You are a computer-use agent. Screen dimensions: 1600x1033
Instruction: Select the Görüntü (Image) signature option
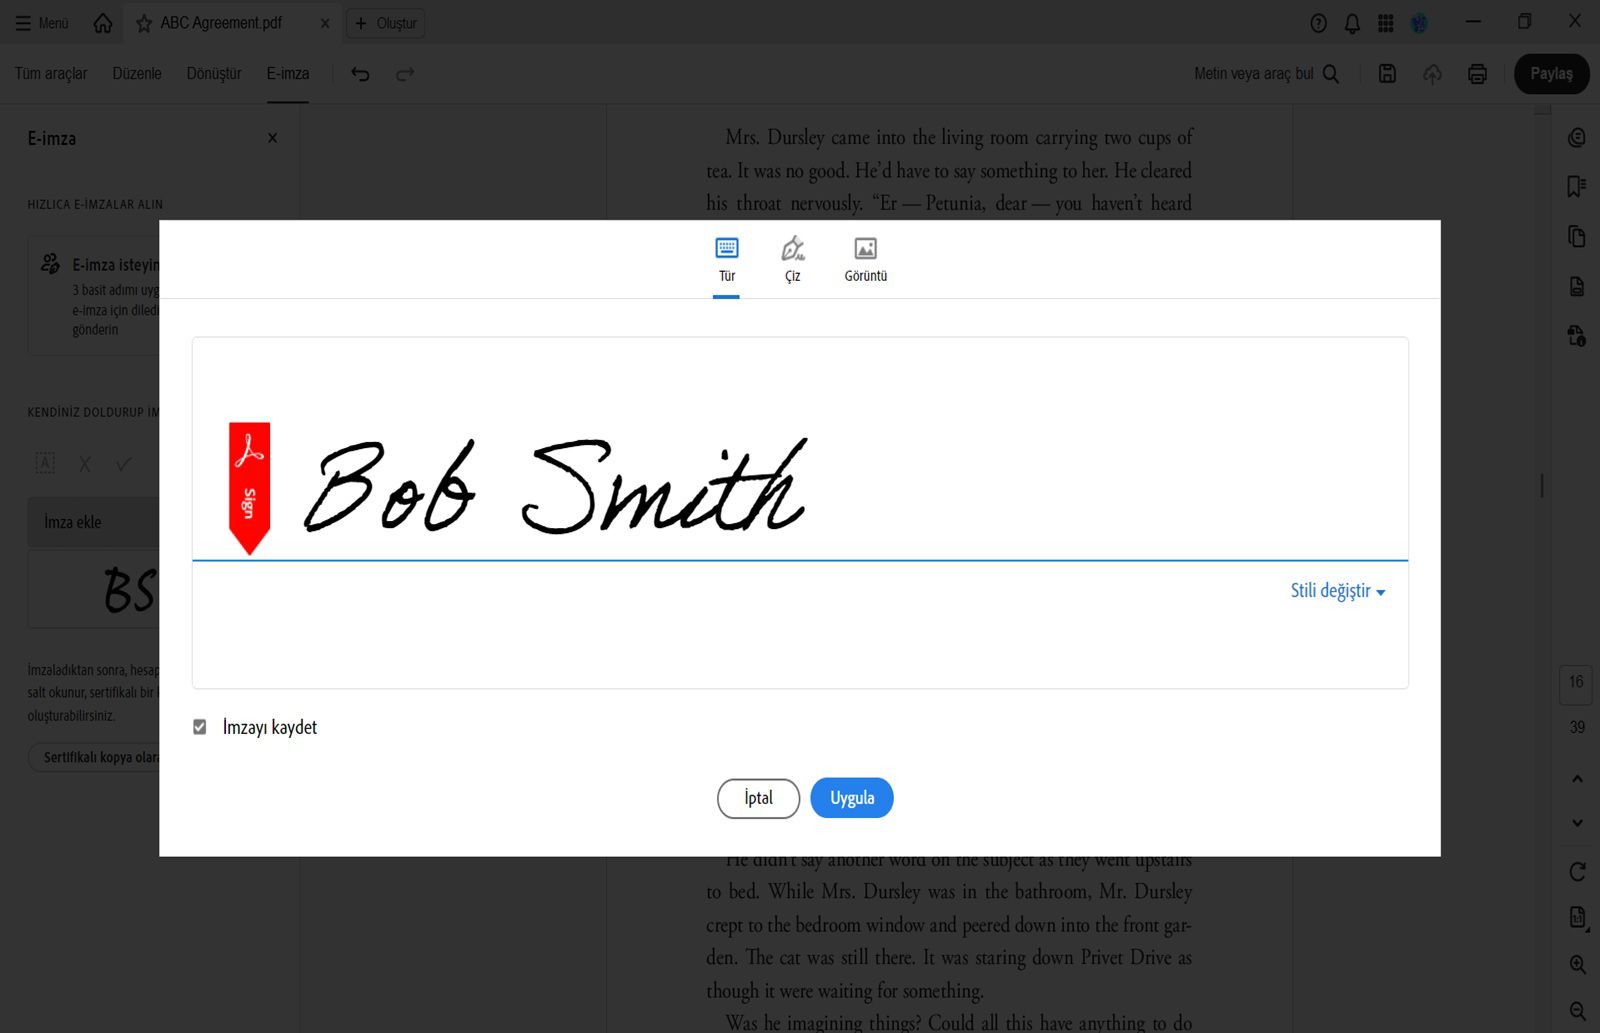click(x=865, y=258)
